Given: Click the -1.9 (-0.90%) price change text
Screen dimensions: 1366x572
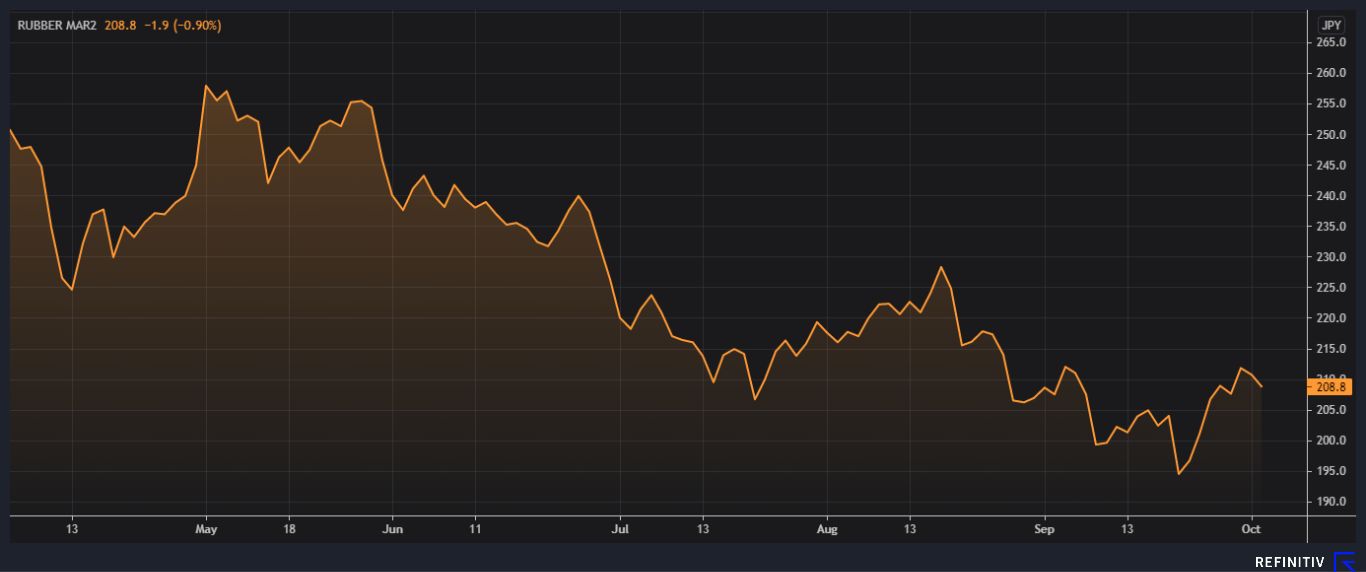Looking at the screenshot, I should click(x=181, y=25).
